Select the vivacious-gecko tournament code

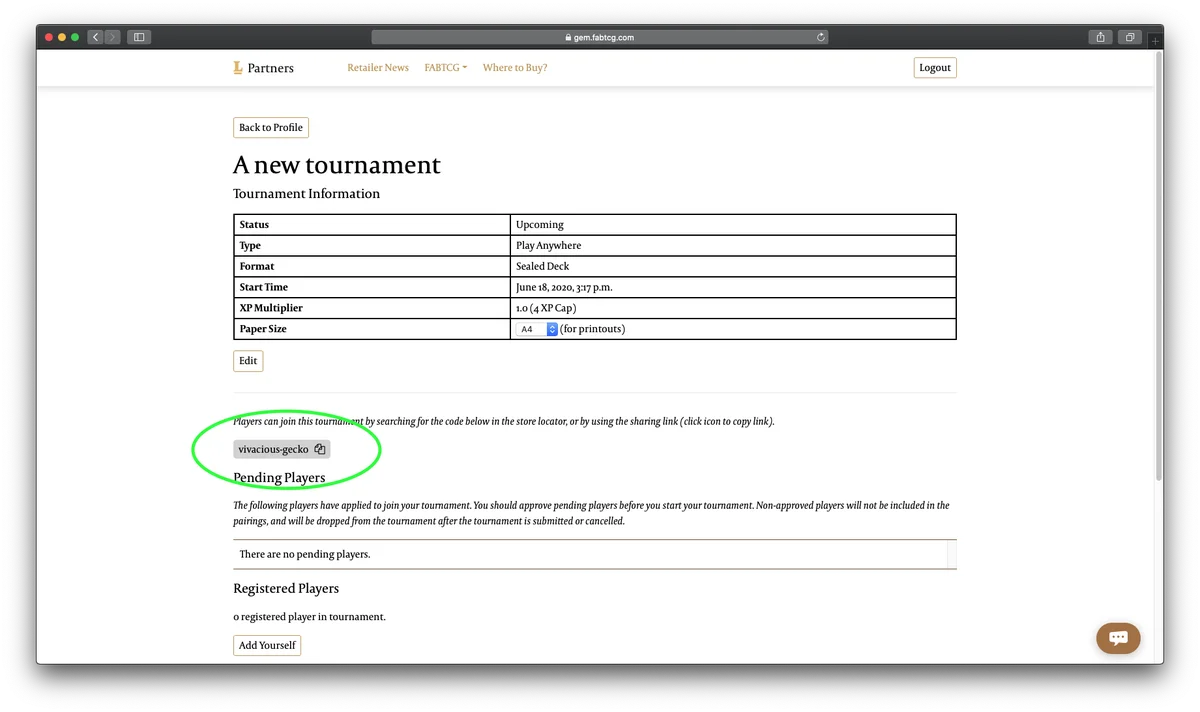tap(273, 450)
